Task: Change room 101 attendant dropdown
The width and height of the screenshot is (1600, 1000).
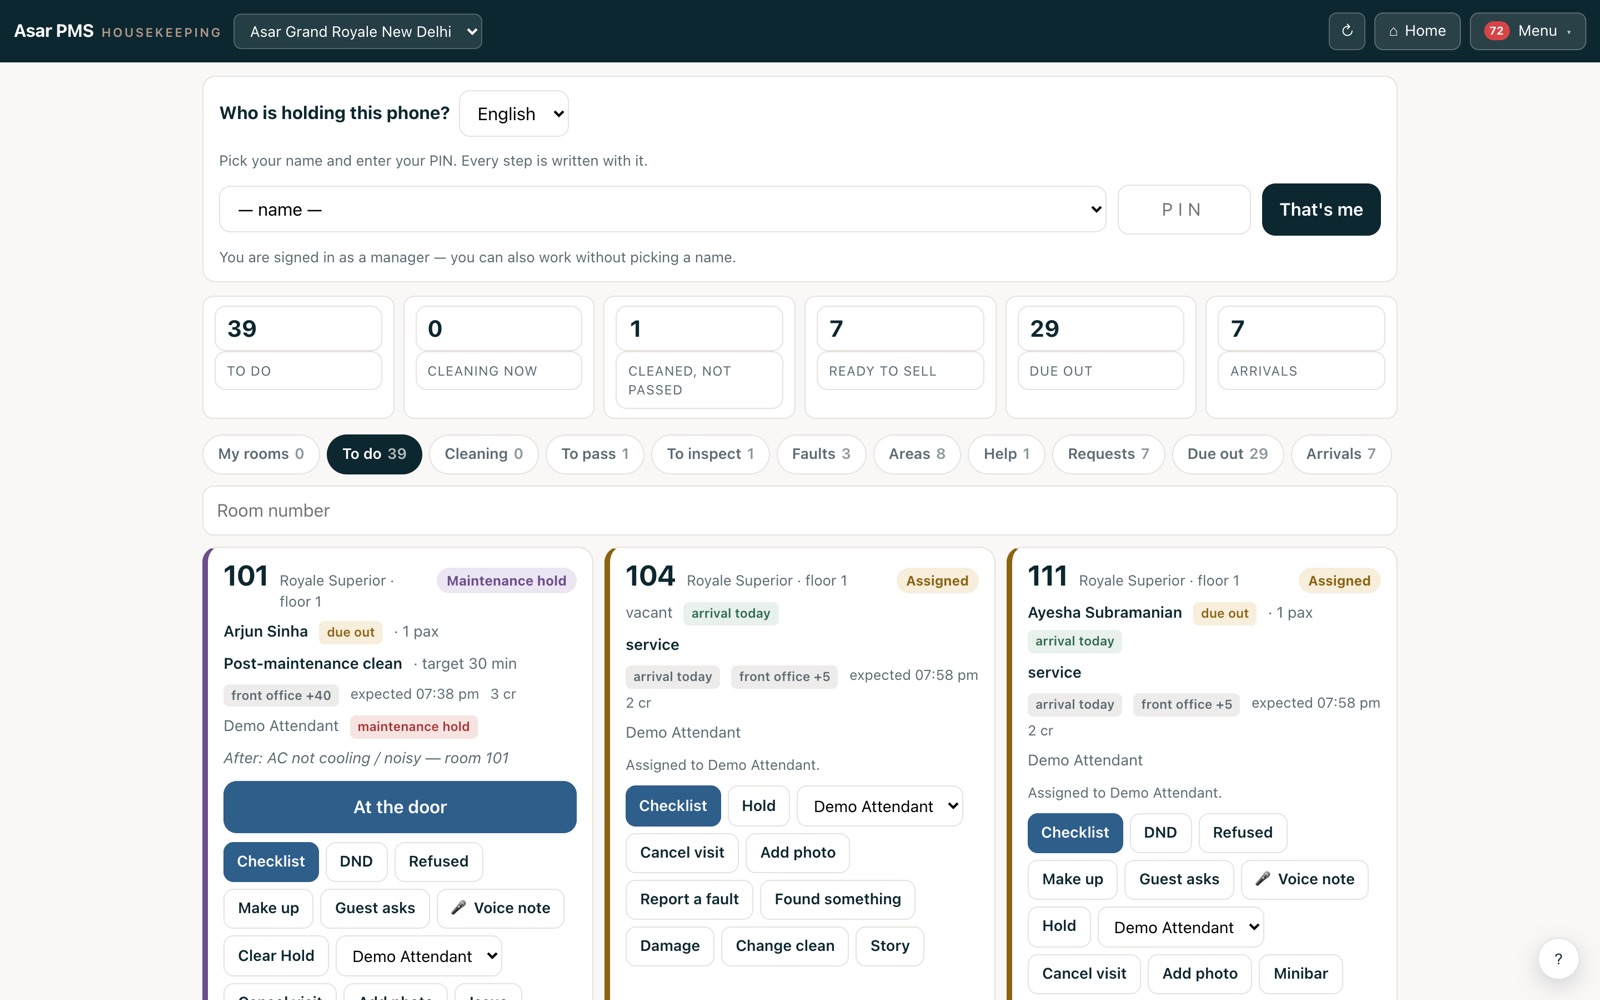Action: [x=419, y=956]
